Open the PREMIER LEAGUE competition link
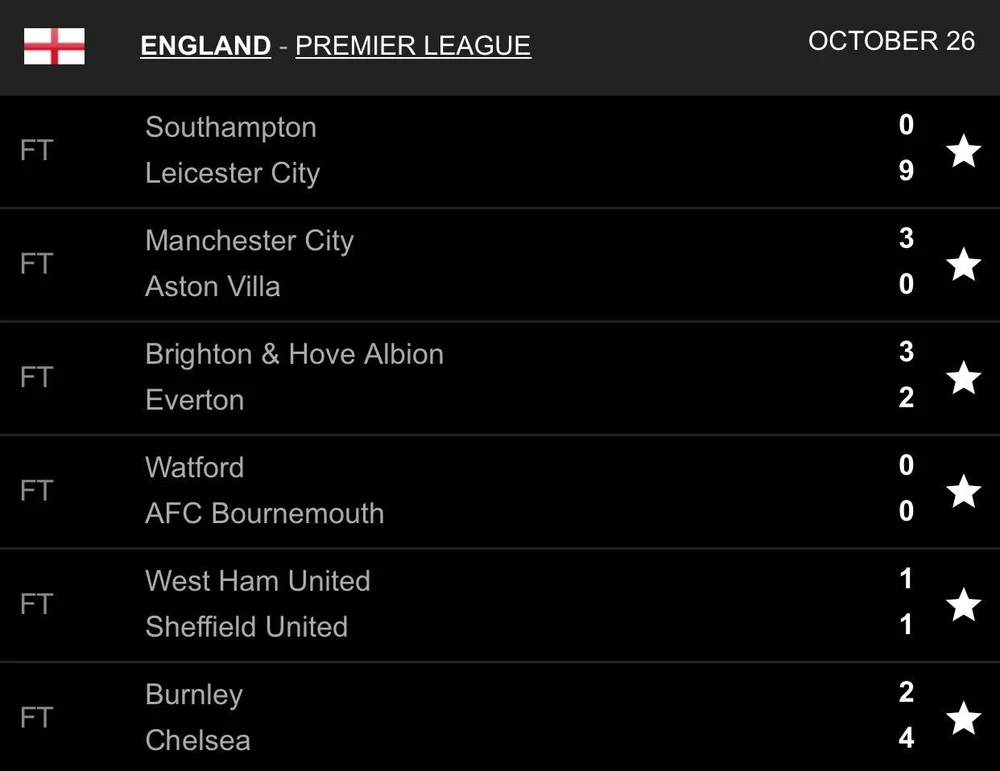Image resolution: width=1000 pixels, height=771 pixels. coord(413,46)
